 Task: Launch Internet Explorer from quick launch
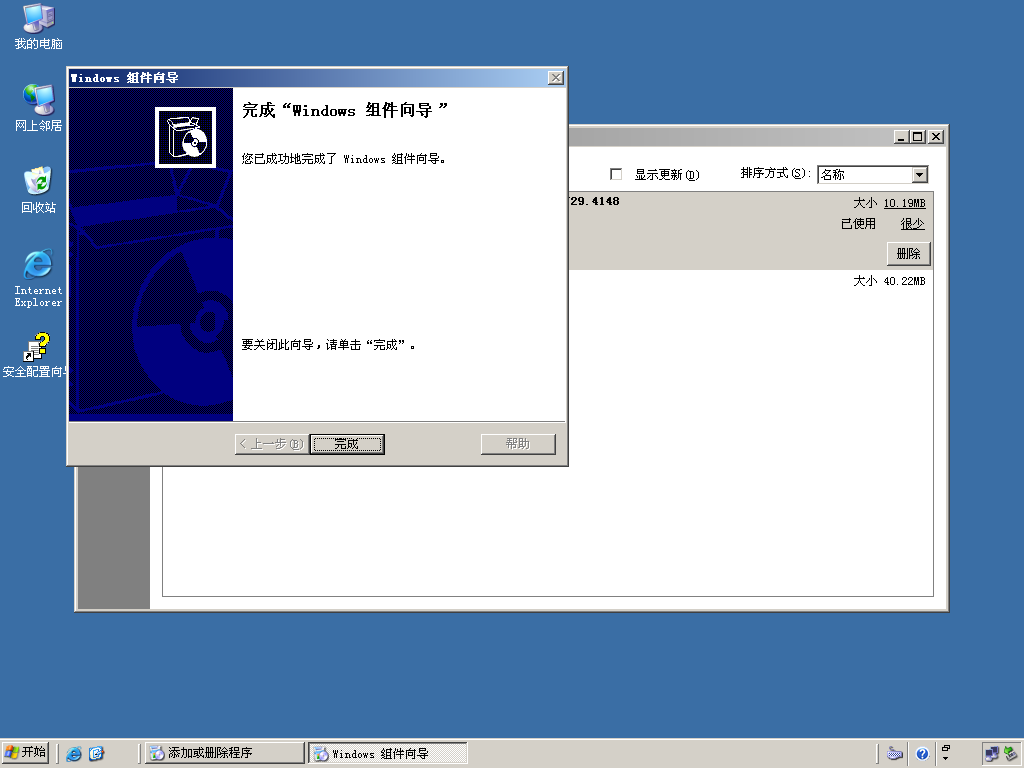(74, 754)
